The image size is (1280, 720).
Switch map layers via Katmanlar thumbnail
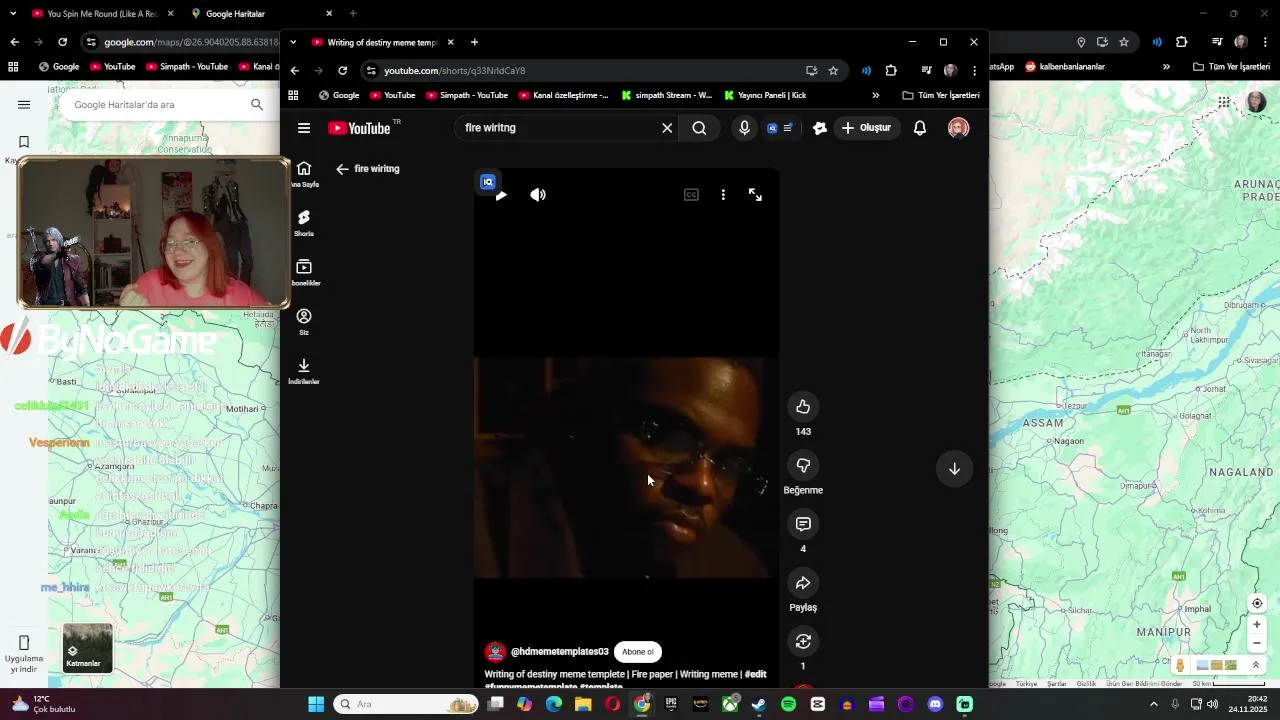coord(88,648)
